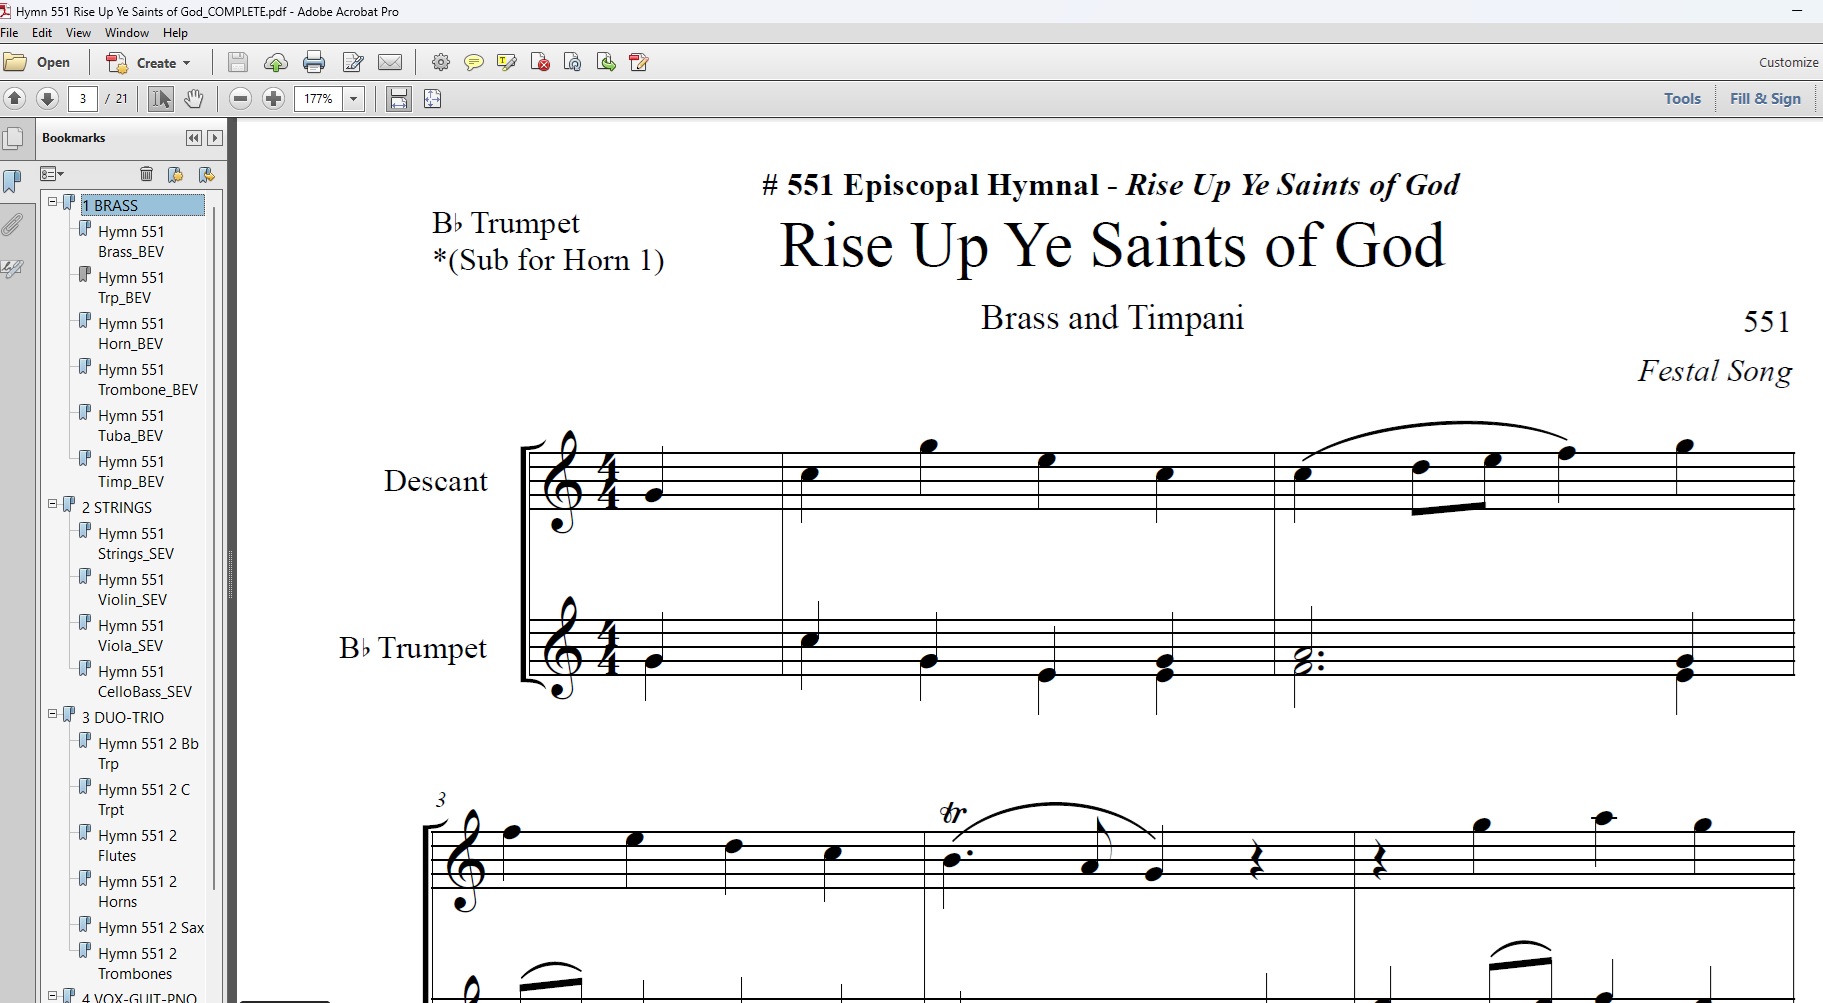
Task: Open the View menu
Action: [78, 33]
